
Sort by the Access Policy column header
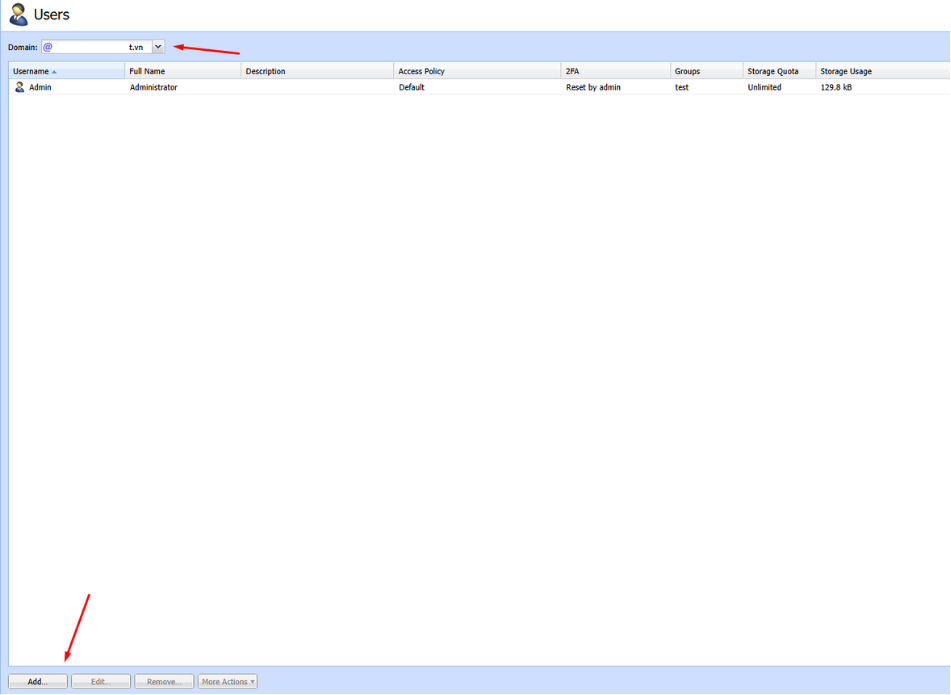coord(477,71)
